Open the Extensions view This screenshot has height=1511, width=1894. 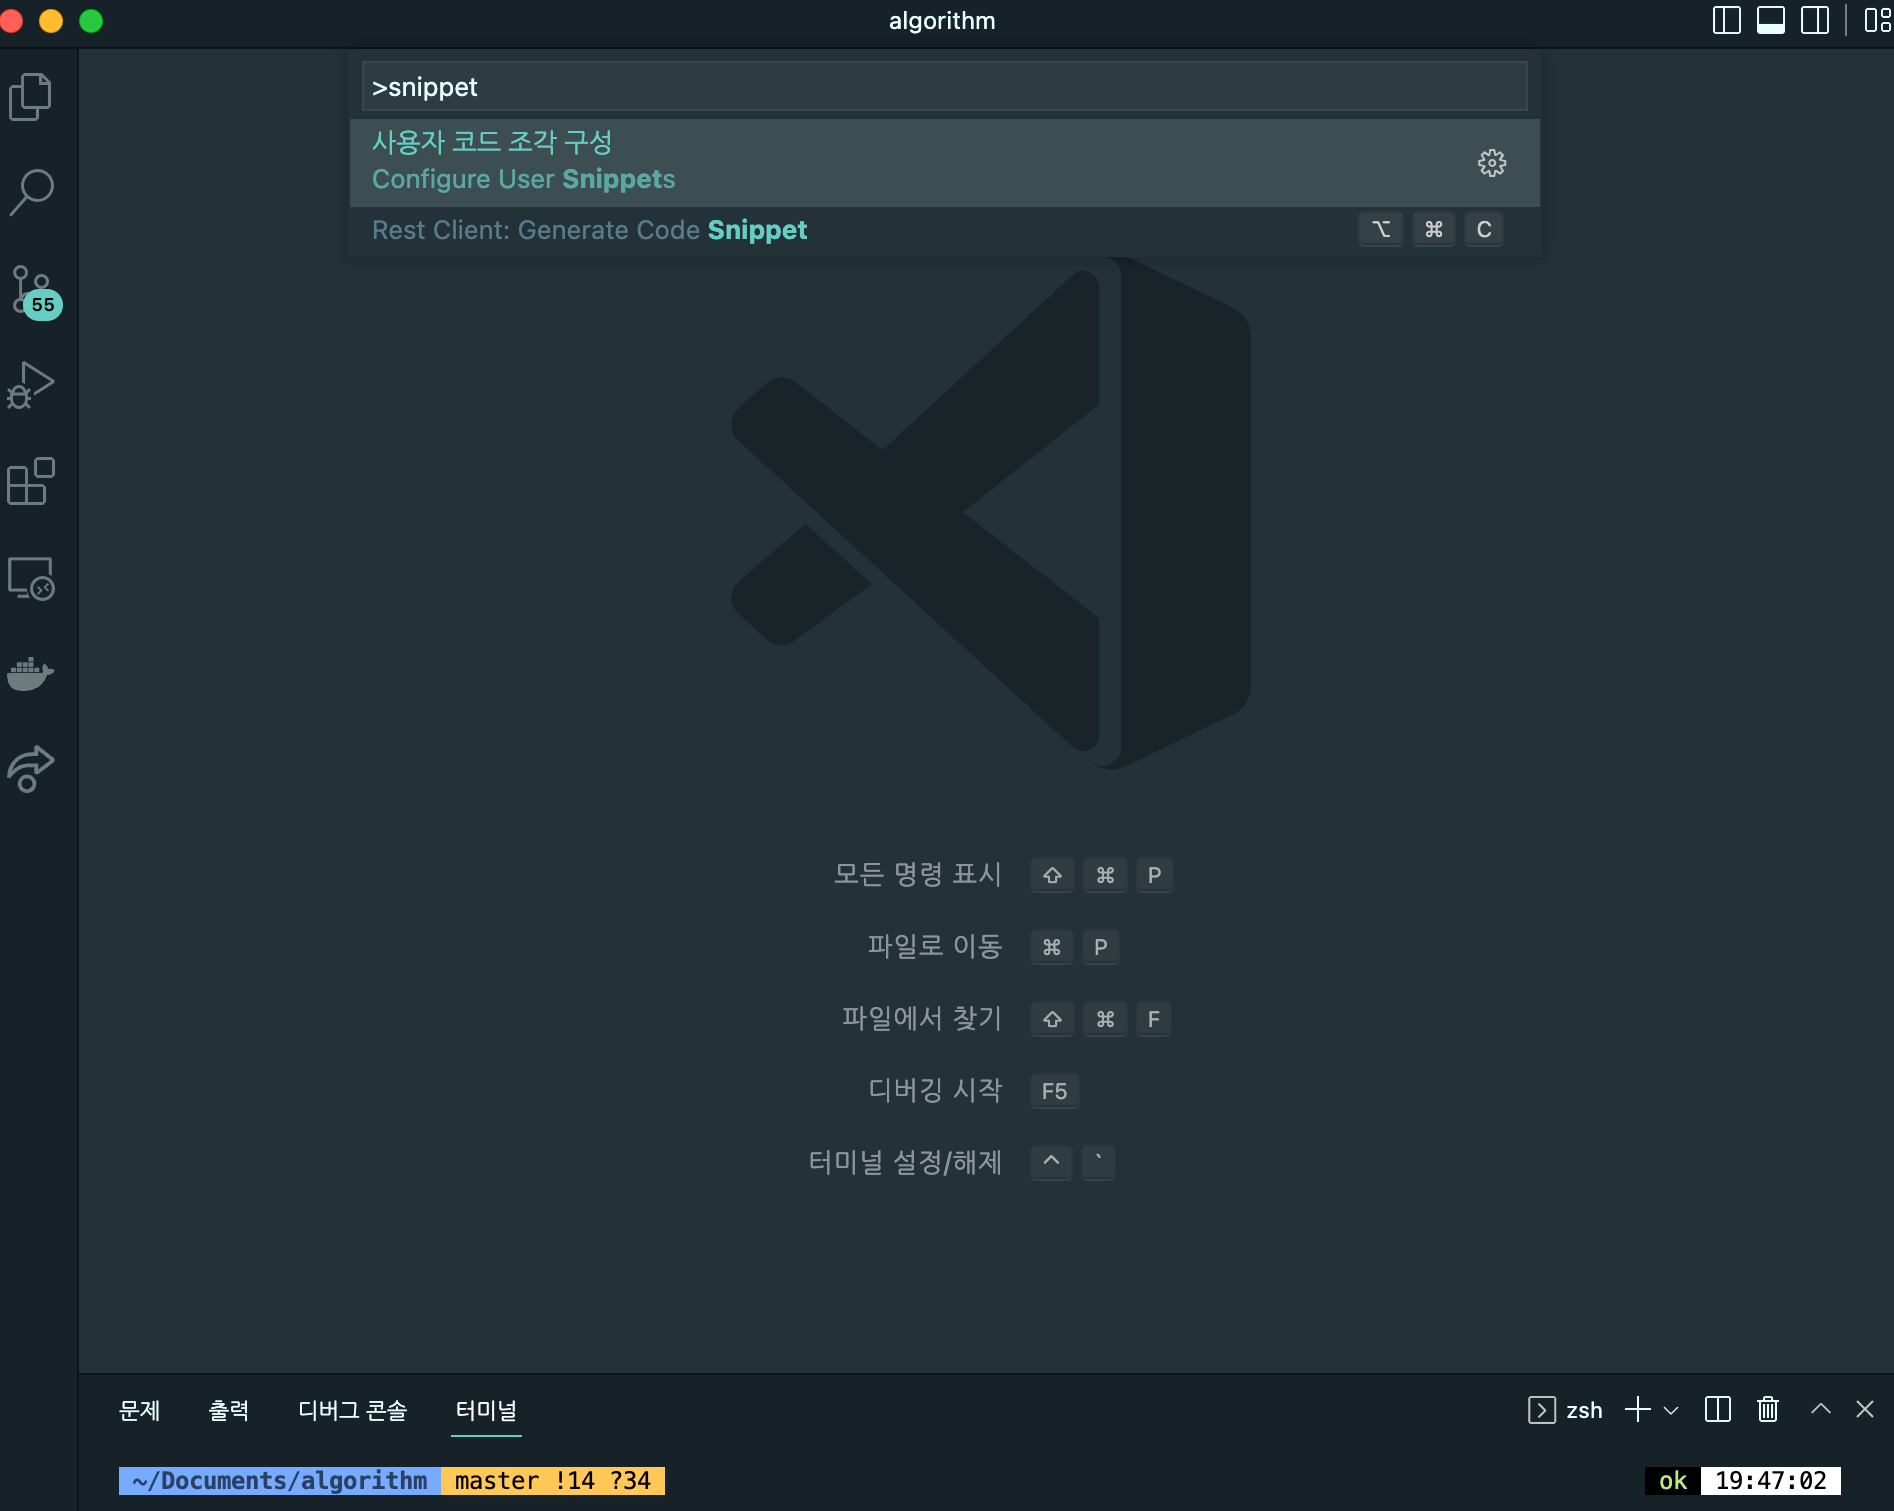point(31,481)
